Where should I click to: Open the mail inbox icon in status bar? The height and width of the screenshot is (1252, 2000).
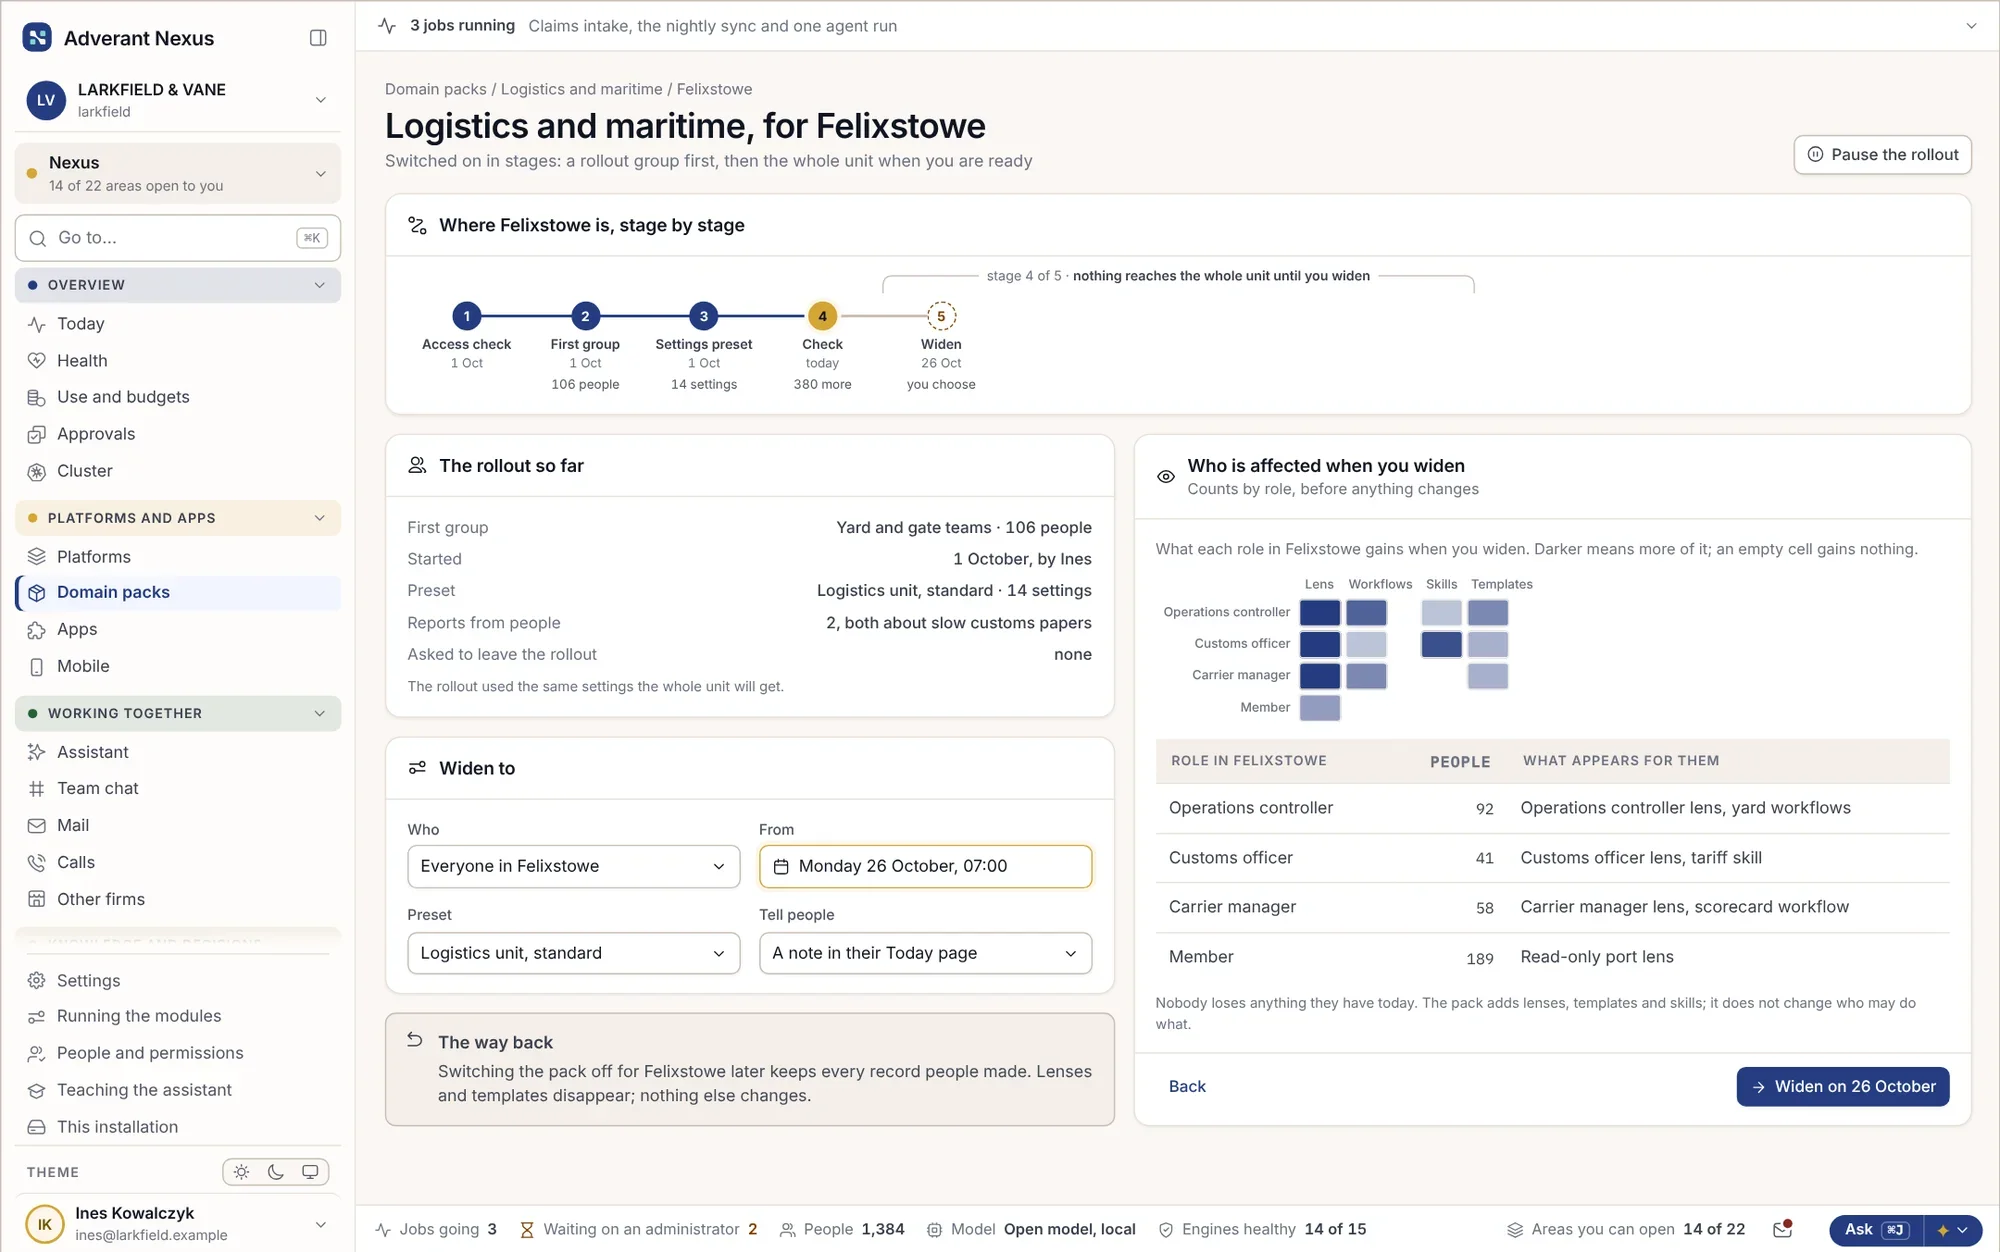1782,1229
